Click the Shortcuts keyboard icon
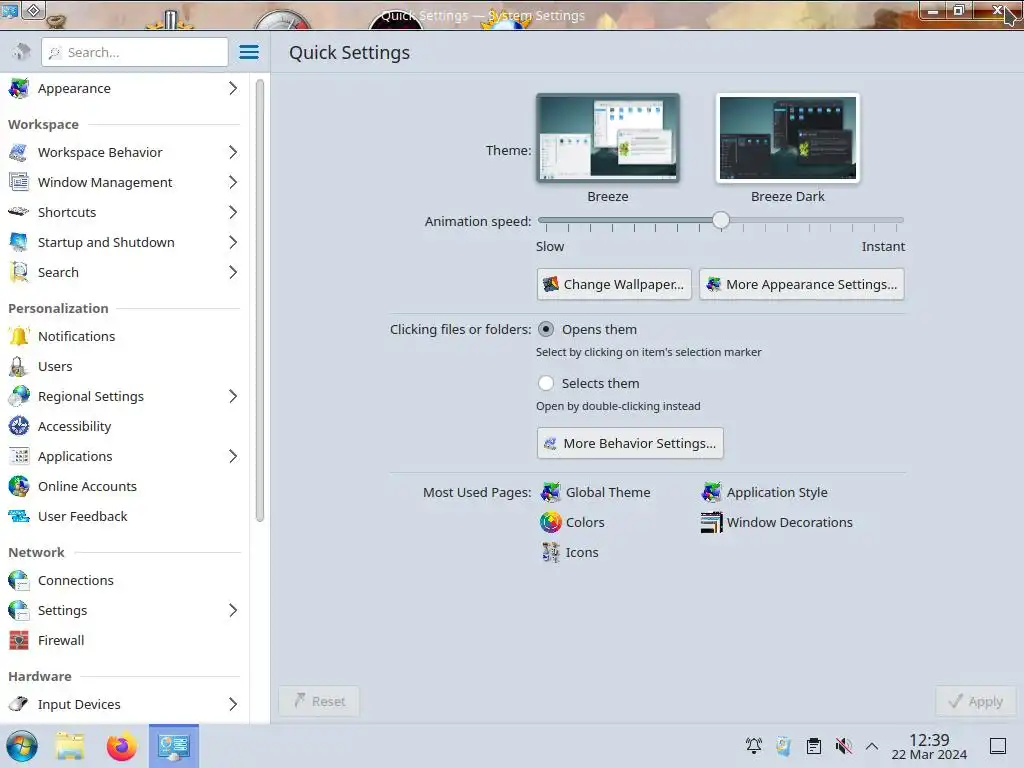 pos(19,212)
